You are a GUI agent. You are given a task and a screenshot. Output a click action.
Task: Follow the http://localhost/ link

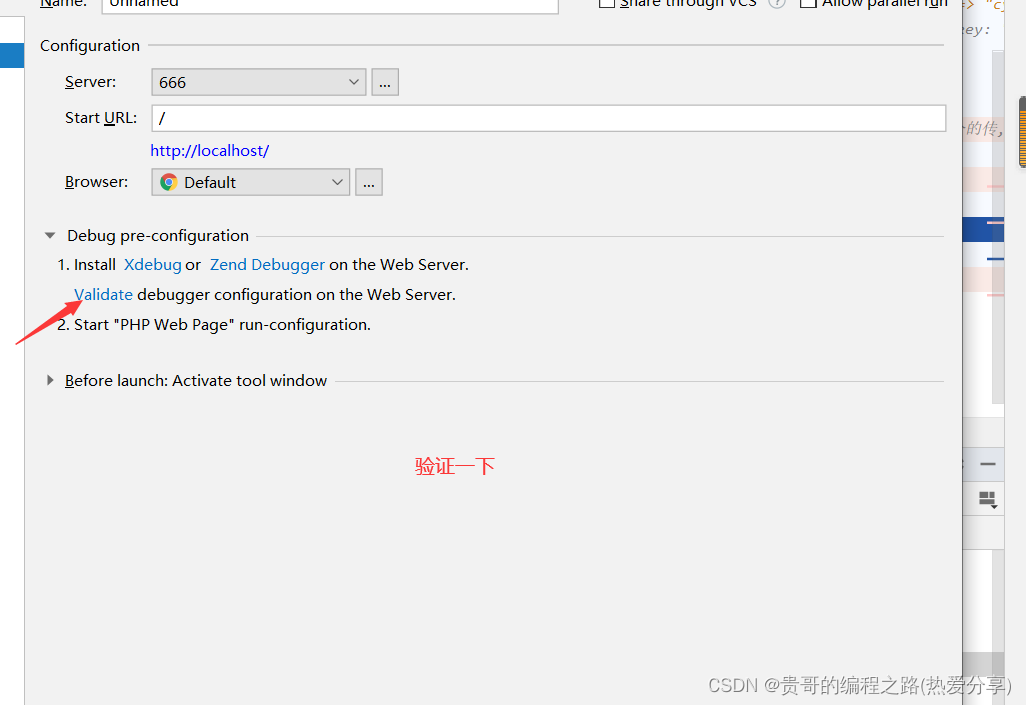click(x=209, y=151)
